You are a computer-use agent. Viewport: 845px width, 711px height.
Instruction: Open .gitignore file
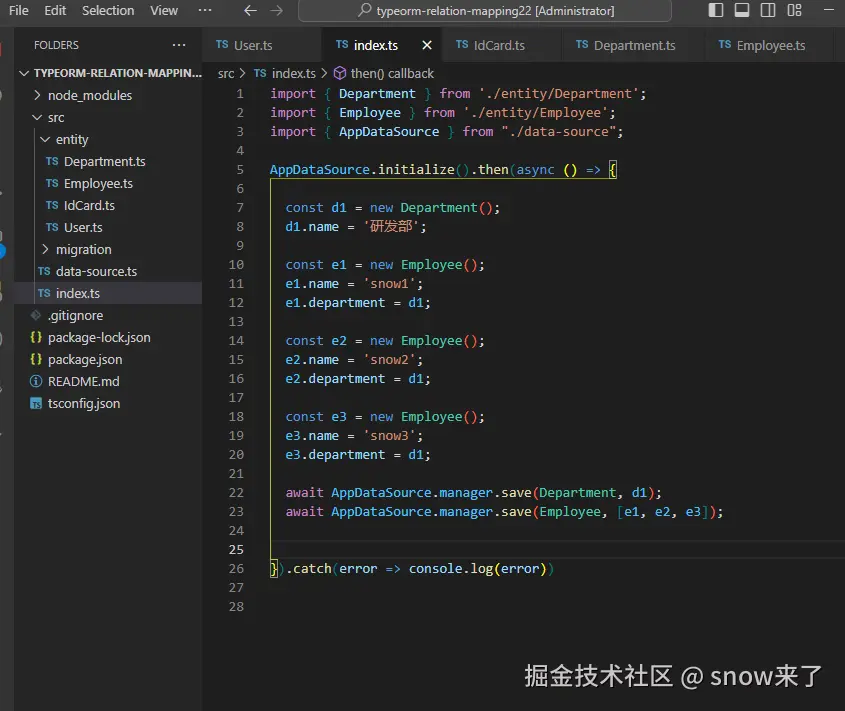pyautogui.click(x=108, y=315)
